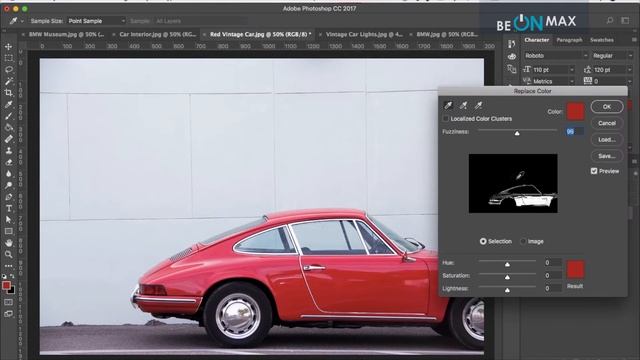
Task: Open the search icon in the options bar
Action: tap(610, 20)
